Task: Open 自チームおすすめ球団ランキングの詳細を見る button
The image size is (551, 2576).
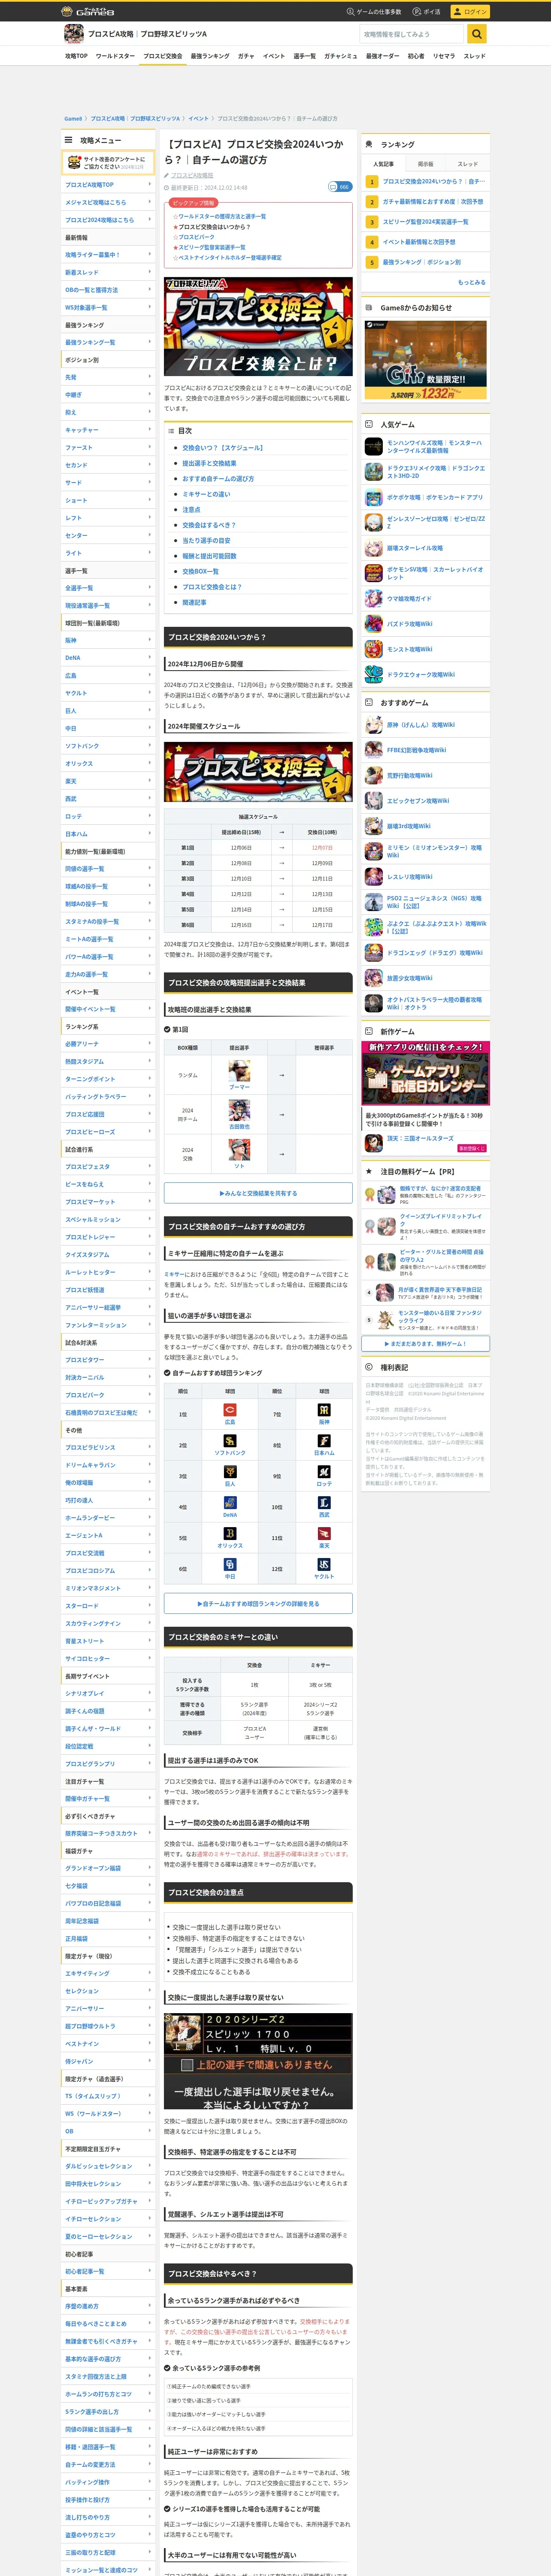Action: (258, 1604)
